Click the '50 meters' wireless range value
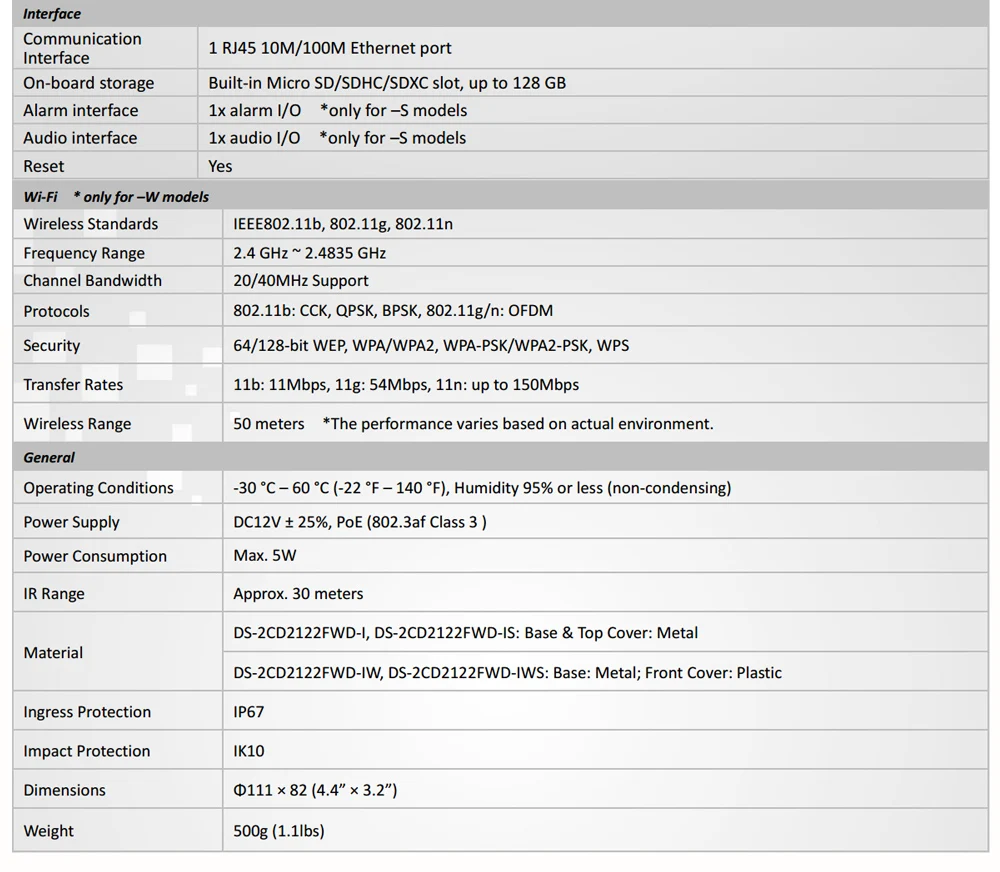Image resolution: width=1000 pixels, height=872 pixels. (x=268, y=424)
